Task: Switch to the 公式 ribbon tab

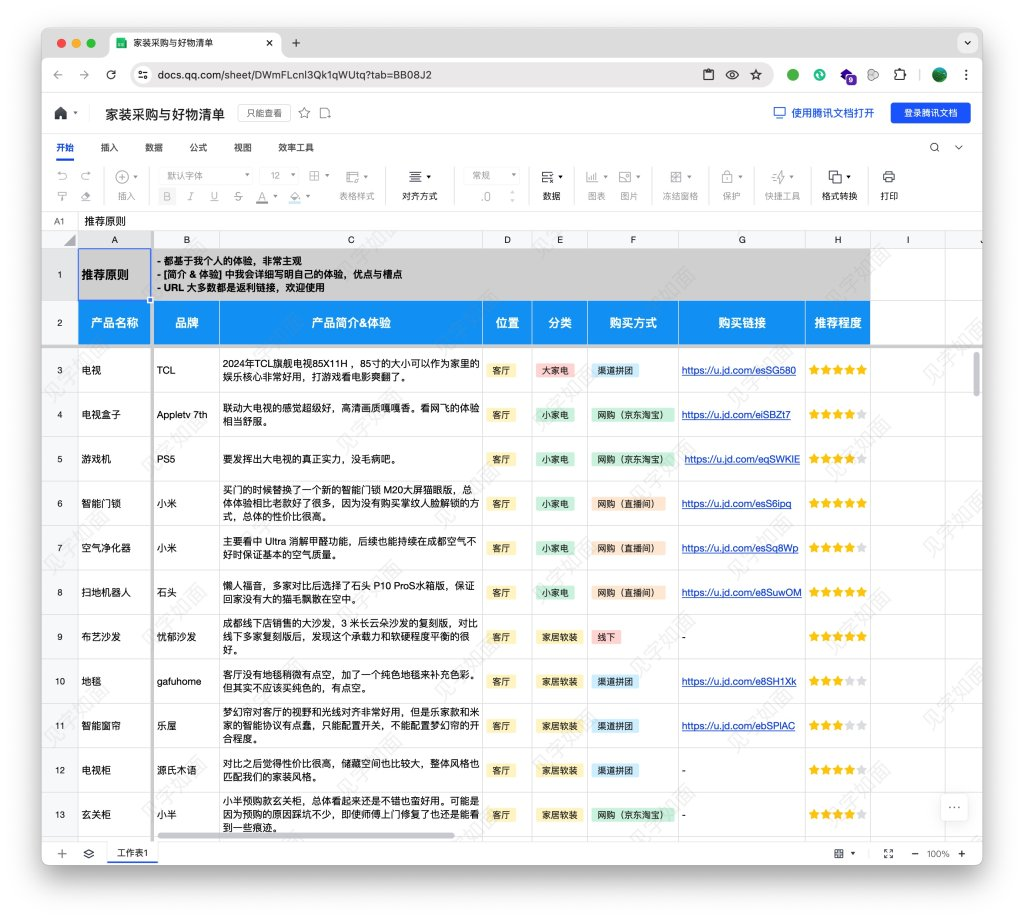Action: tap(198, 148)
